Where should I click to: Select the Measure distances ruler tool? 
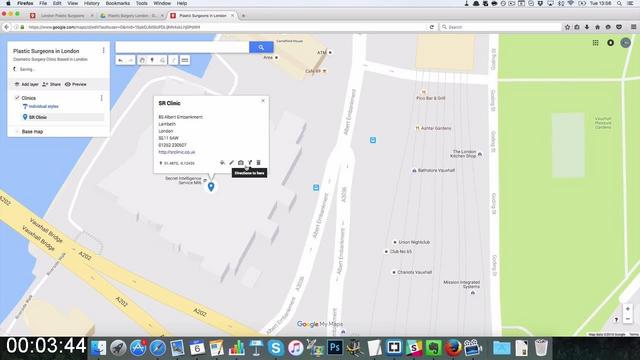pos(185,60)
